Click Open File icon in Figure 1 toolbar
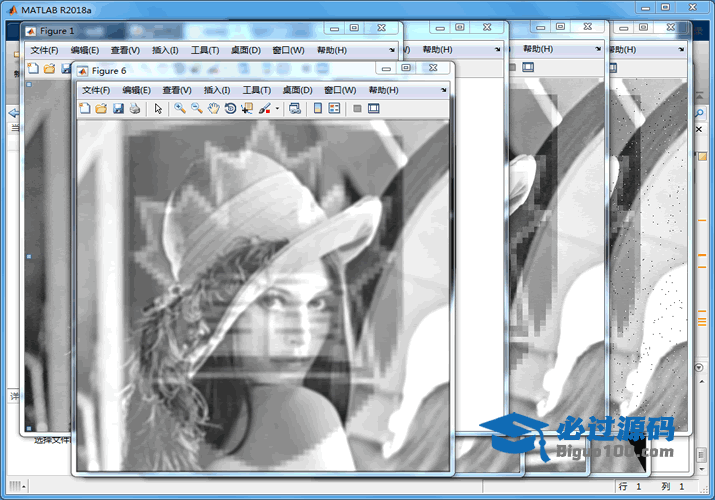 49,68
